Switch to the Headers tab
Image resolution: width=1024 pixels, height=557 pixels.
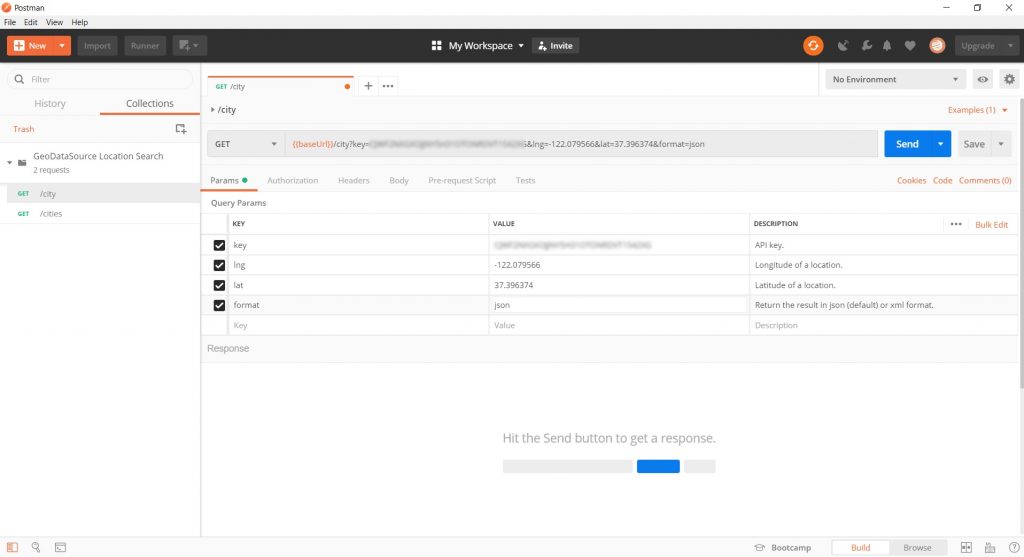[x=353, y=180]
